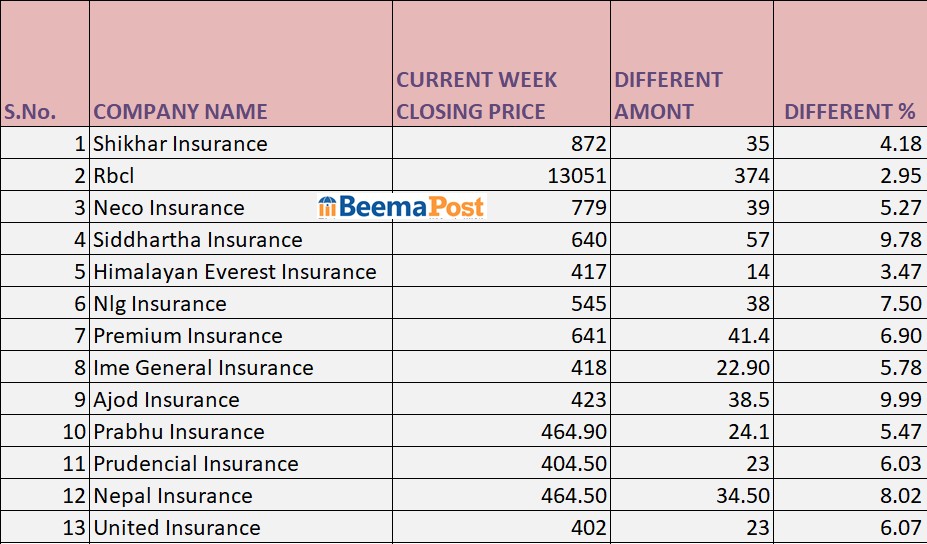Select the DIFFERENT AMONT header cell
The image size is (927, 544).
(x=668, y=95)
